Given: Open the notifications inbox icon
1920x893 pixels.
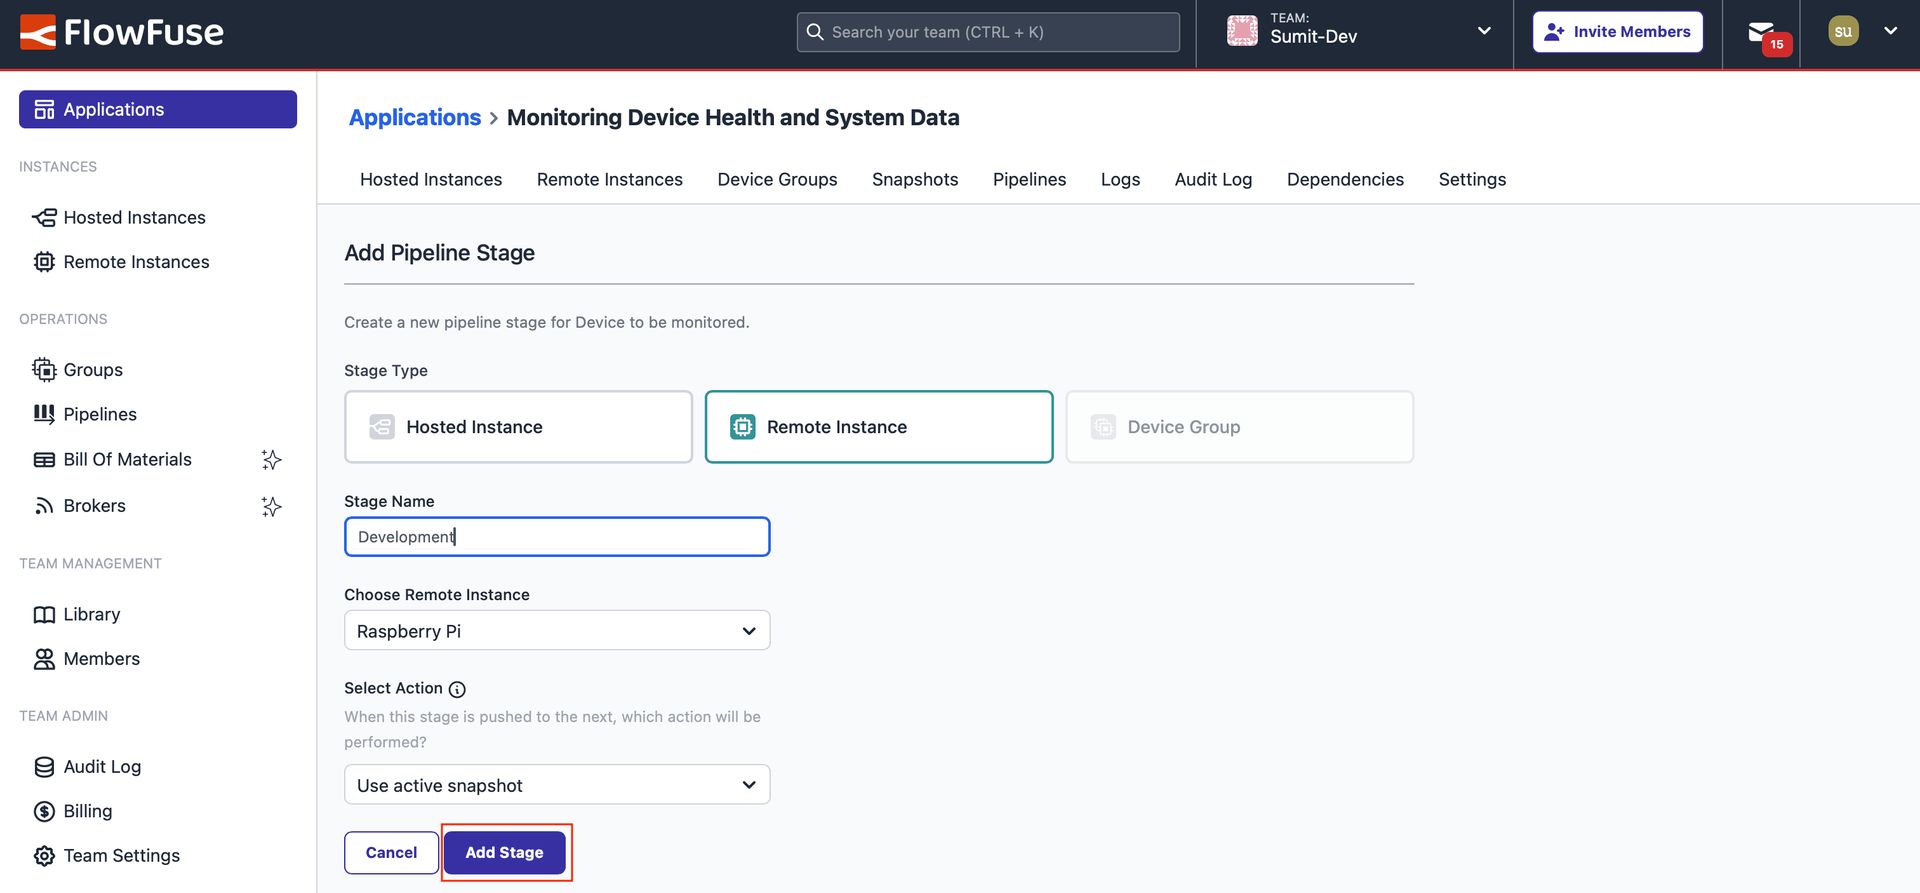Looking at the screenshot, I should (x=1761, y=33).
